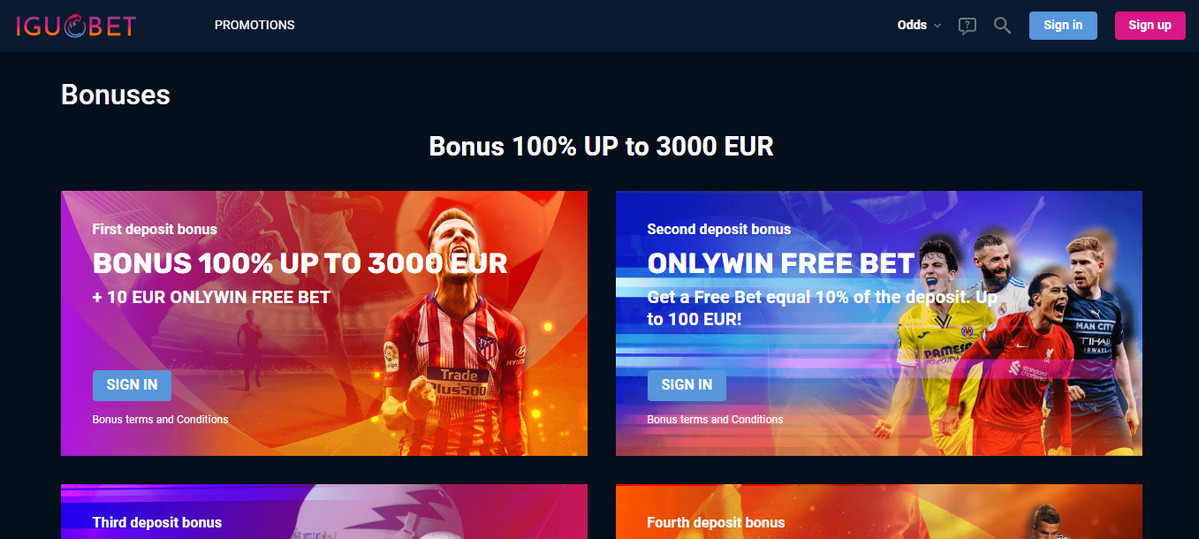This screenshot has height=539, width=1199.
Task: Open the PROMOTIONS menu item
Action: click(x=255, y=25)
